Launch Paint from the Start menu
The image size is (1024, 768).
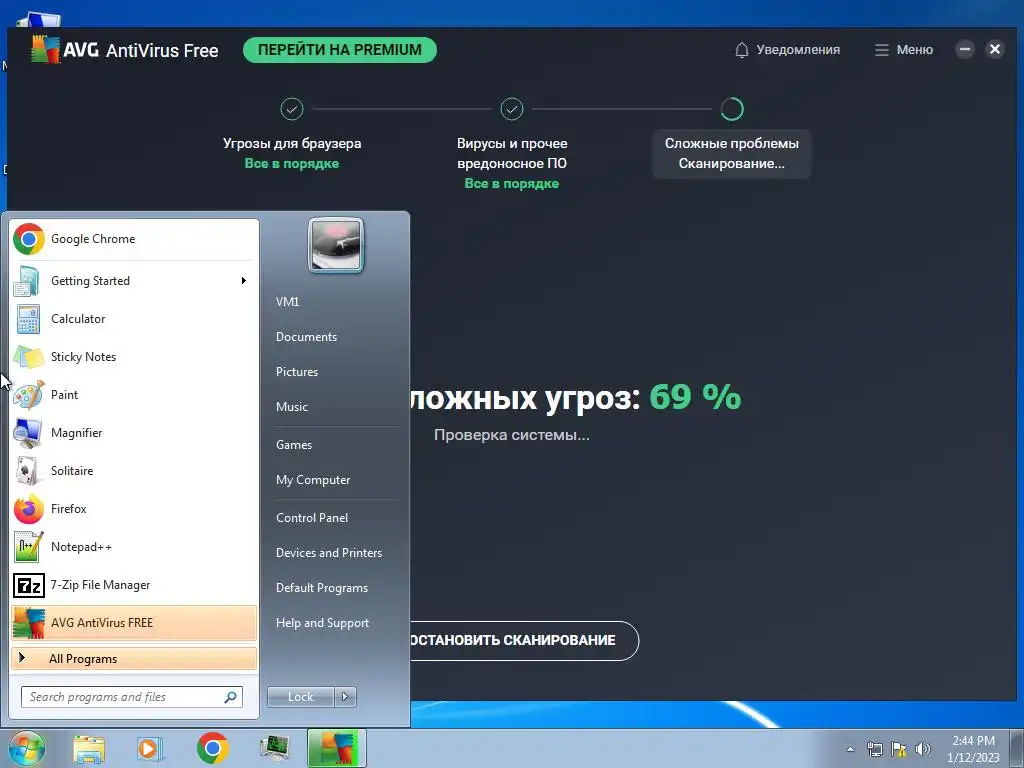134,394
